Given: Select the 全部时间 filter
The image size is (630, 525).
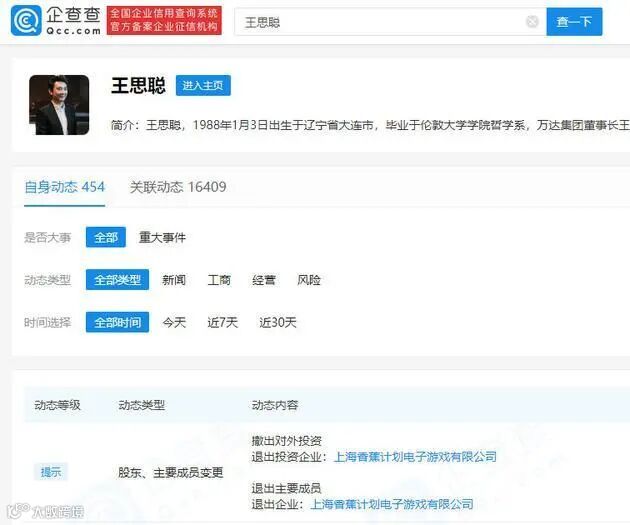Looking at the screenshot, I should click(x=117, y=322).
